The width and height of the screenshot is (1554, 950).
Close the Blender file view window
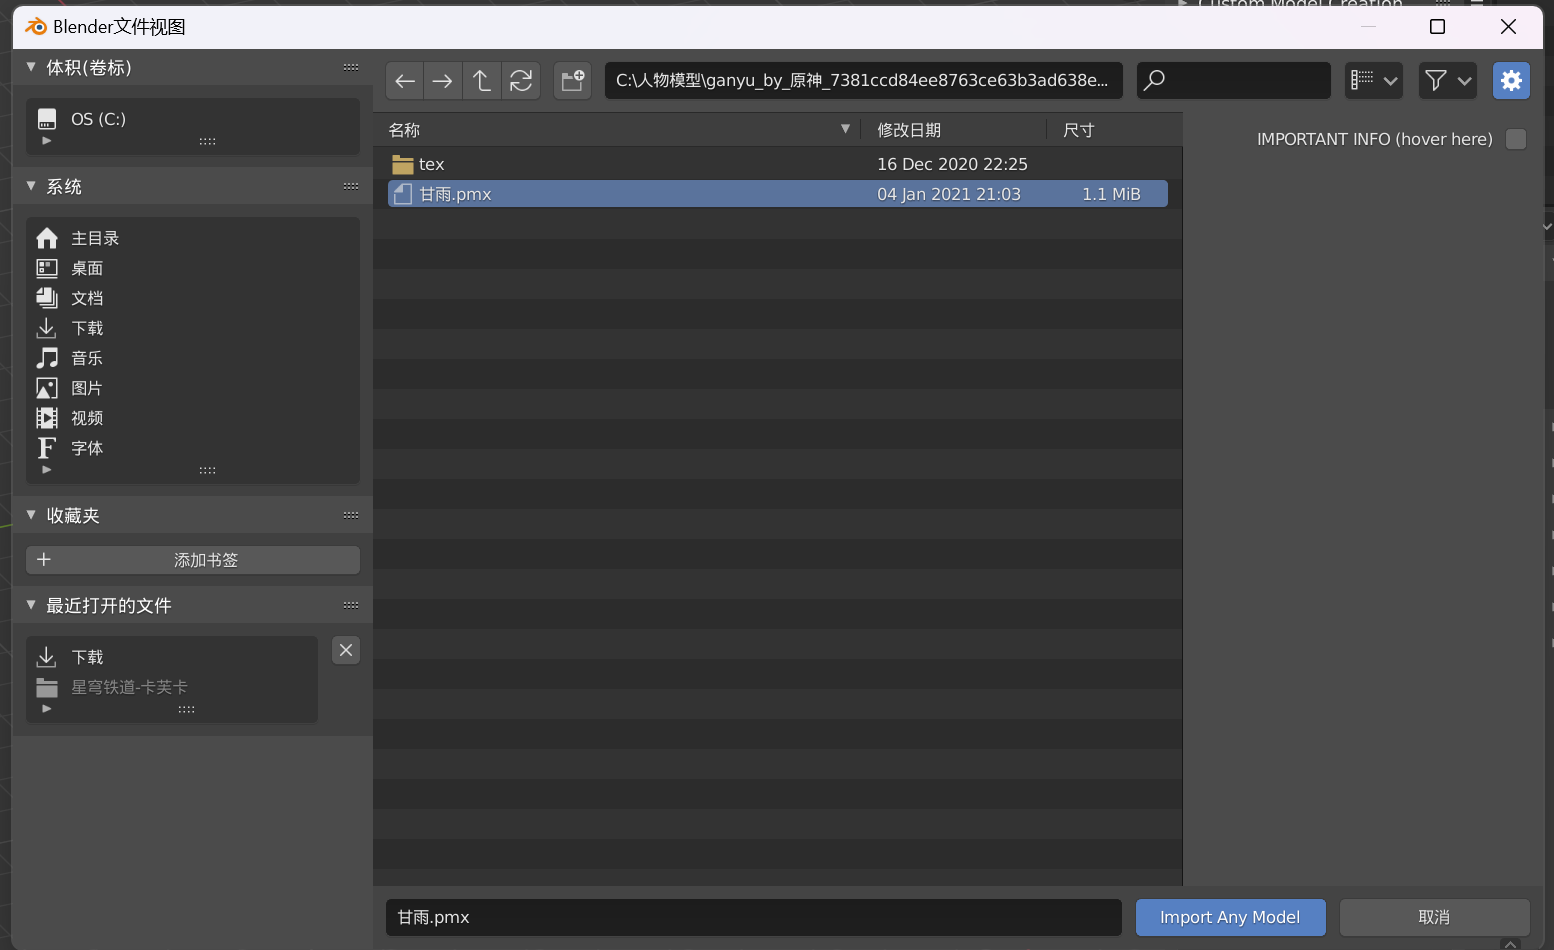[x=1508, y=27]
